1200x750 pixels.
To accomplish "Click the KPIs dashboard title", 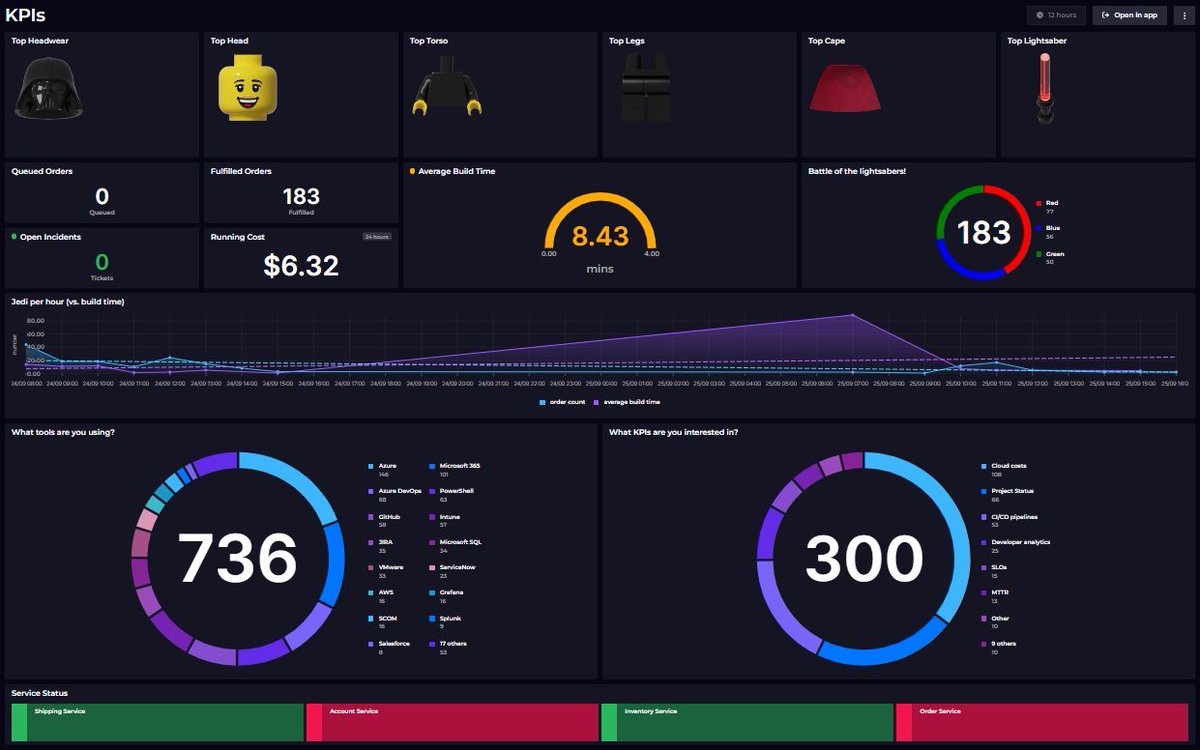I will pyautogui.click(x=25, y=15).
